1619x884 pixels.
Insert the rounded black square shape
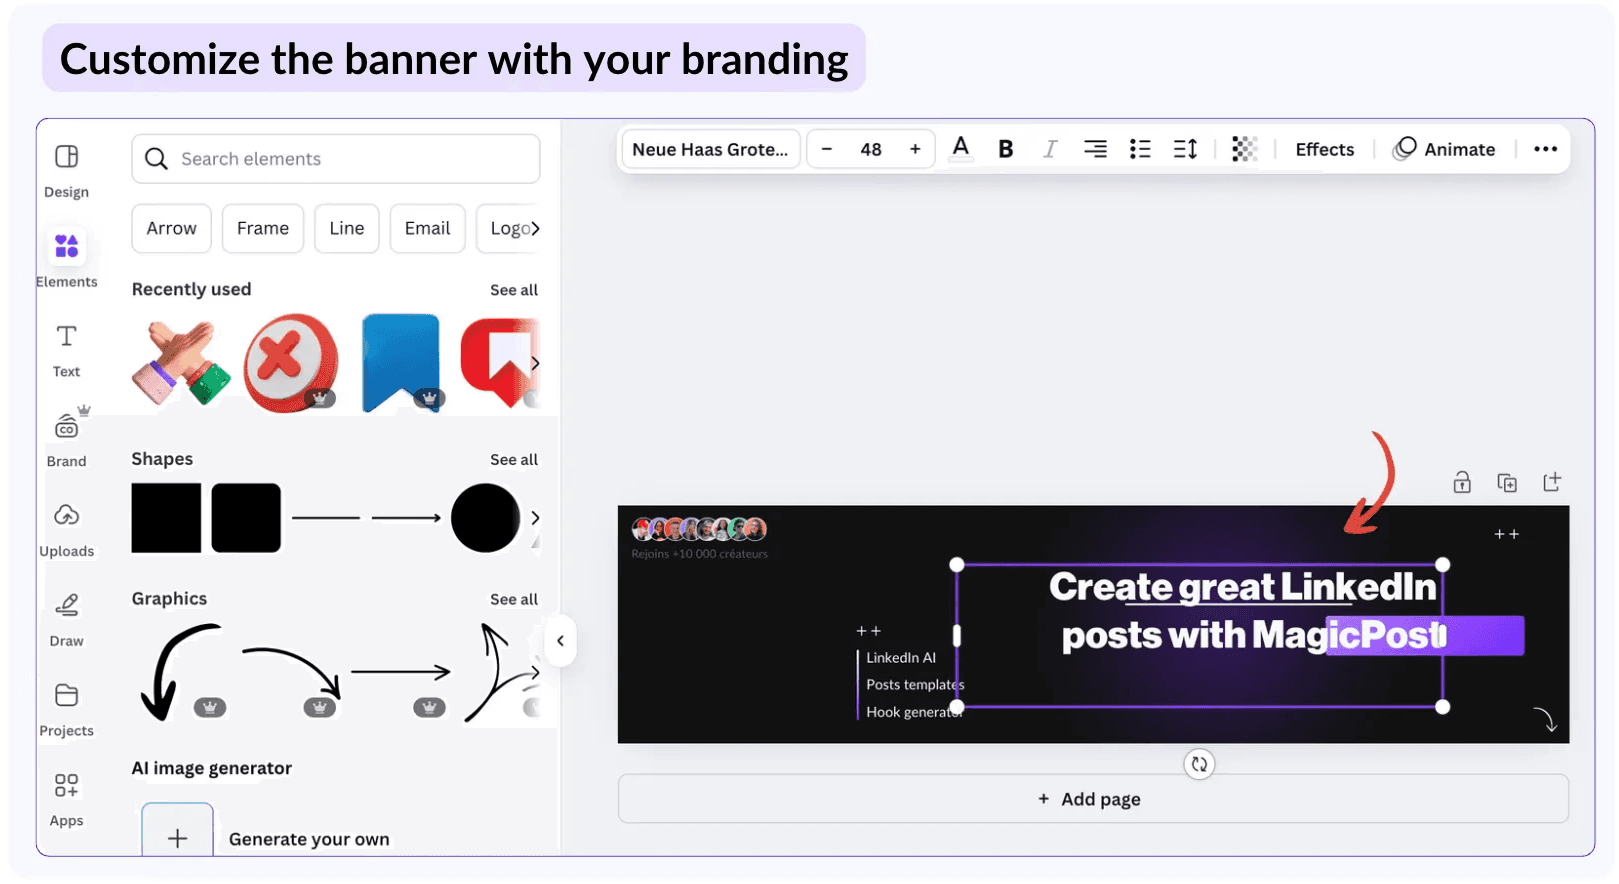point(246,518)
